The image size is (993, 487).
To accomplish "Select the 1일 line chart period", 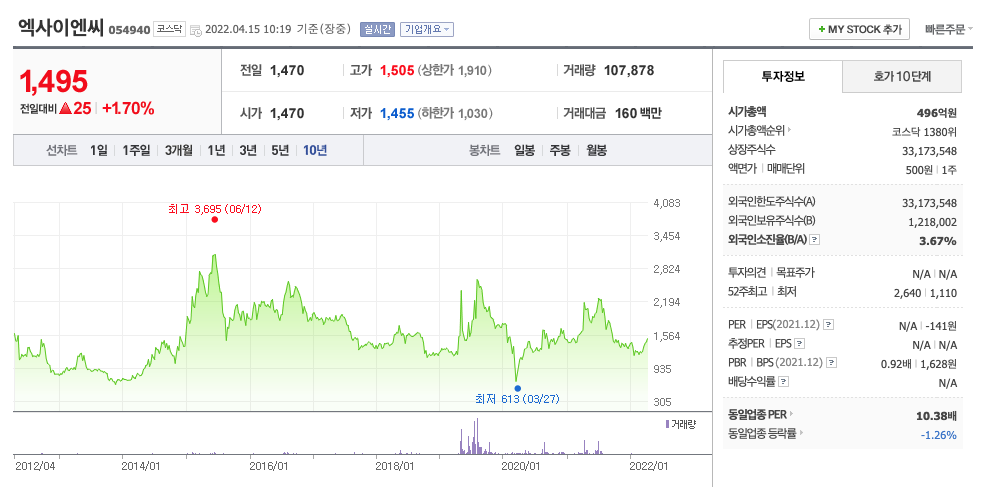I will pos(98,151).
